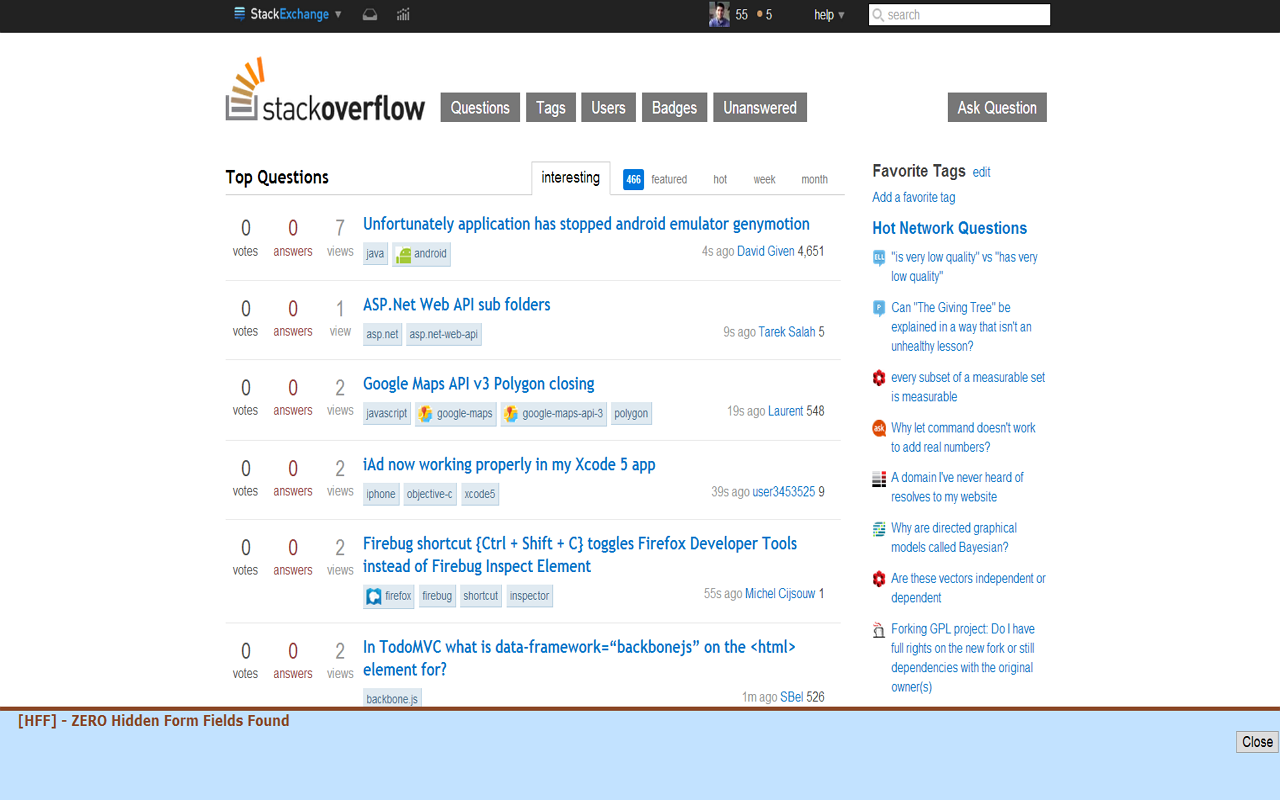The width and height of the screenshot is (1280, 800).
Task: Open SBel's user profile
Action: click(792, 697)
